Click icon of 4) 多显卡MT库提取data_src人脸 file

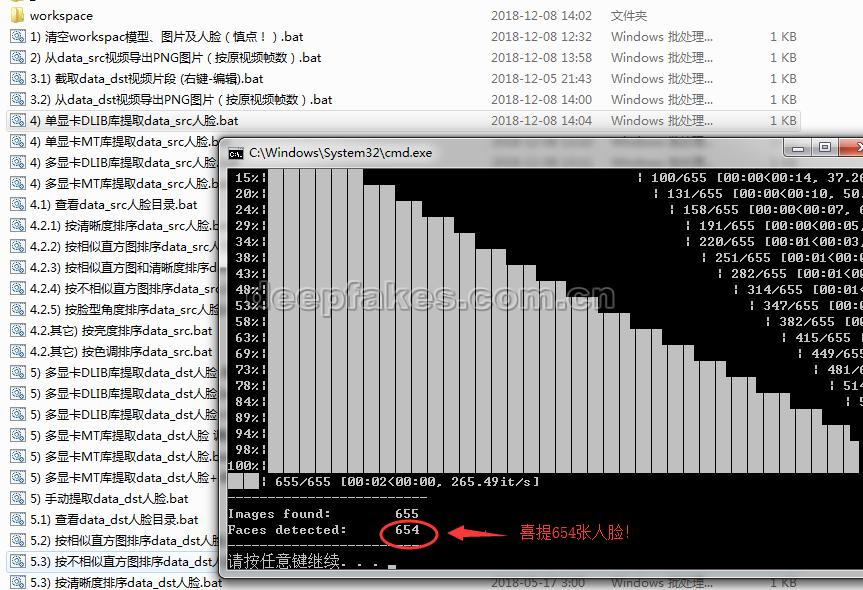coord(18,183)
